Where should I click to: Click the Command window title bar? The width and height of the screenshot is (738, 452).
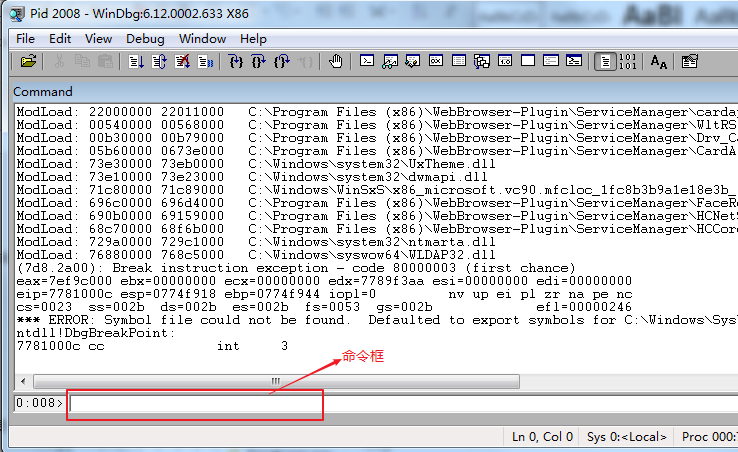pos(374,91)
